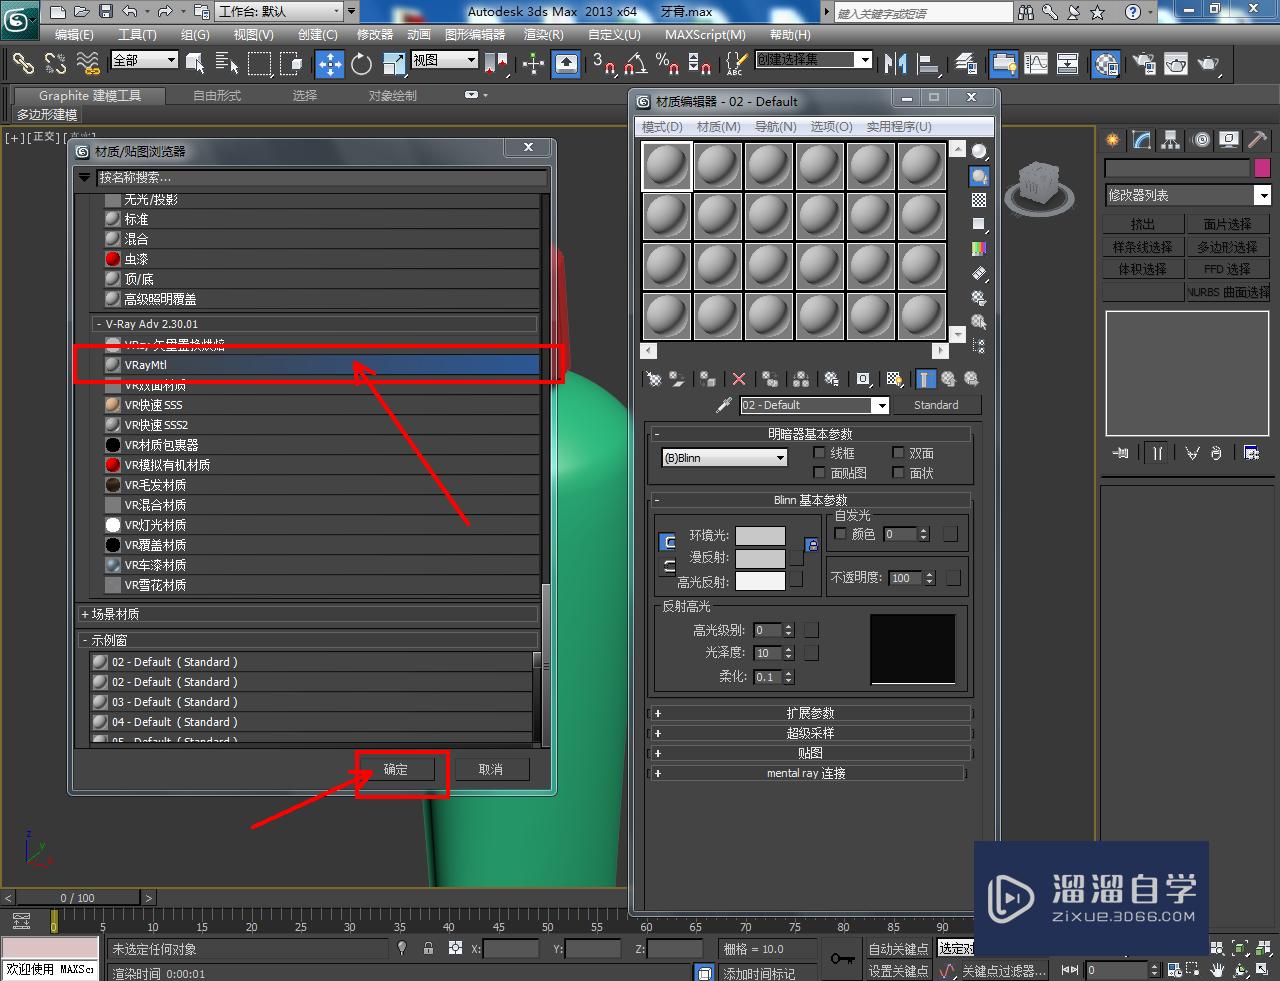
Task: Open Select by Name list icon
Action: tap(227, 64)
